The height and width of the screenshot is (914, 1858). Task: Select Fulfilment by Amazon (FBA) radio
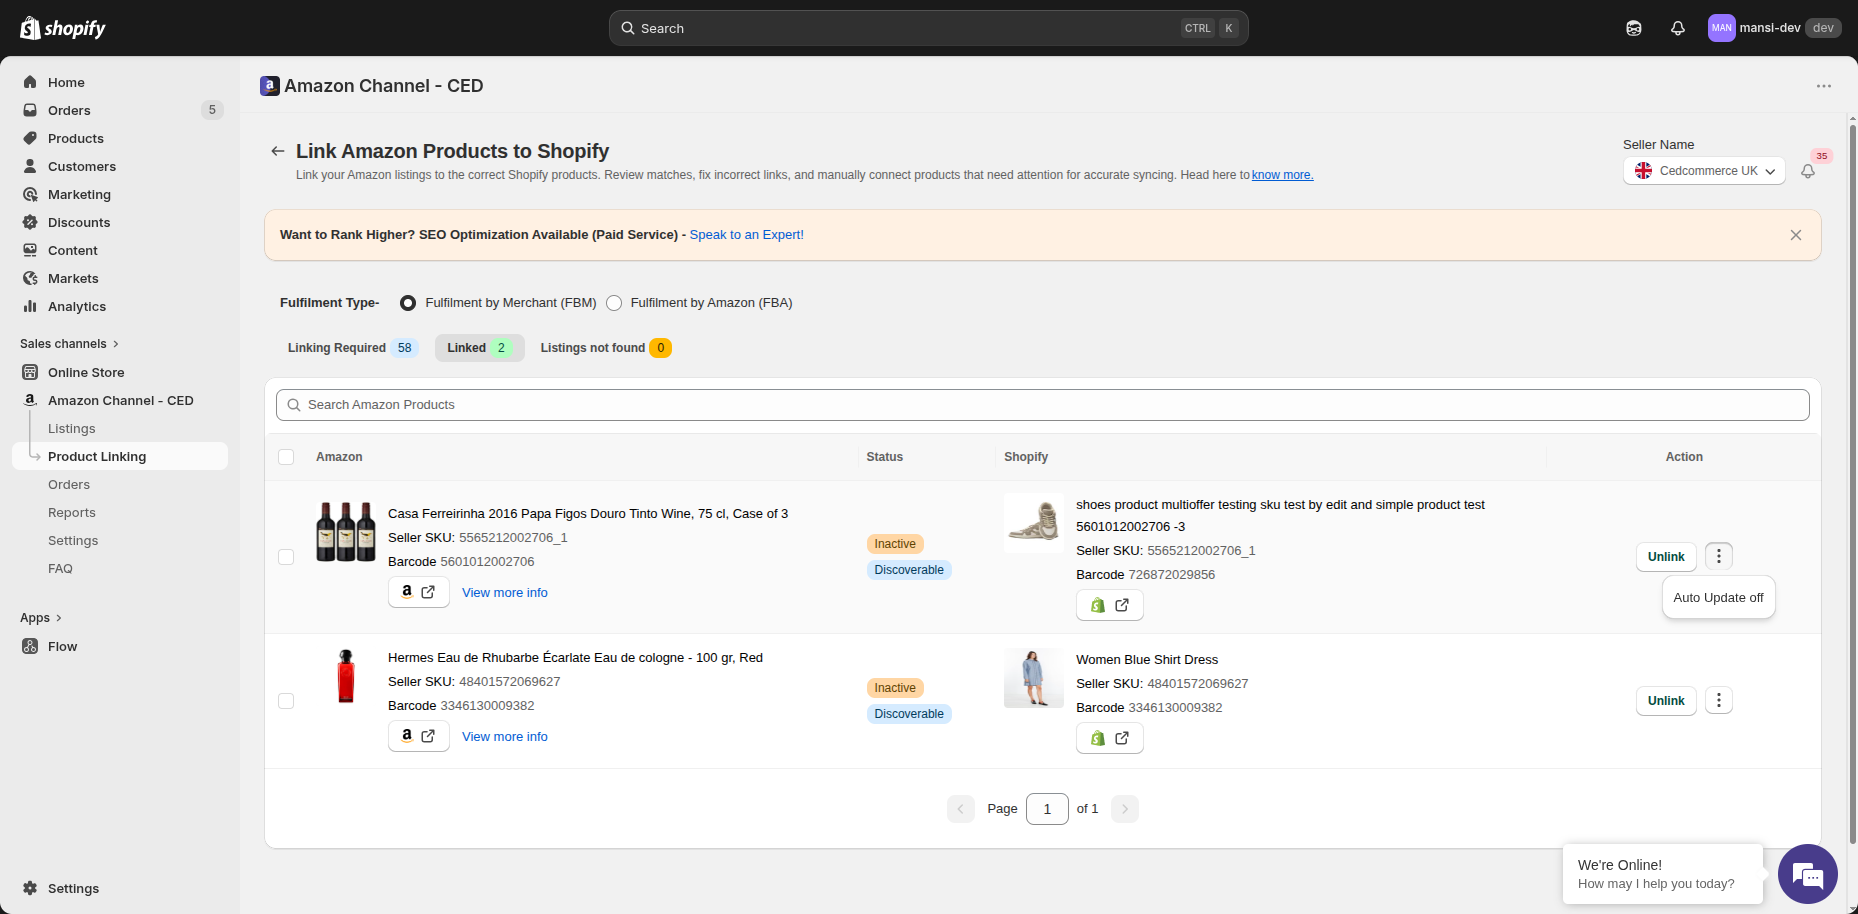point(614,303)
